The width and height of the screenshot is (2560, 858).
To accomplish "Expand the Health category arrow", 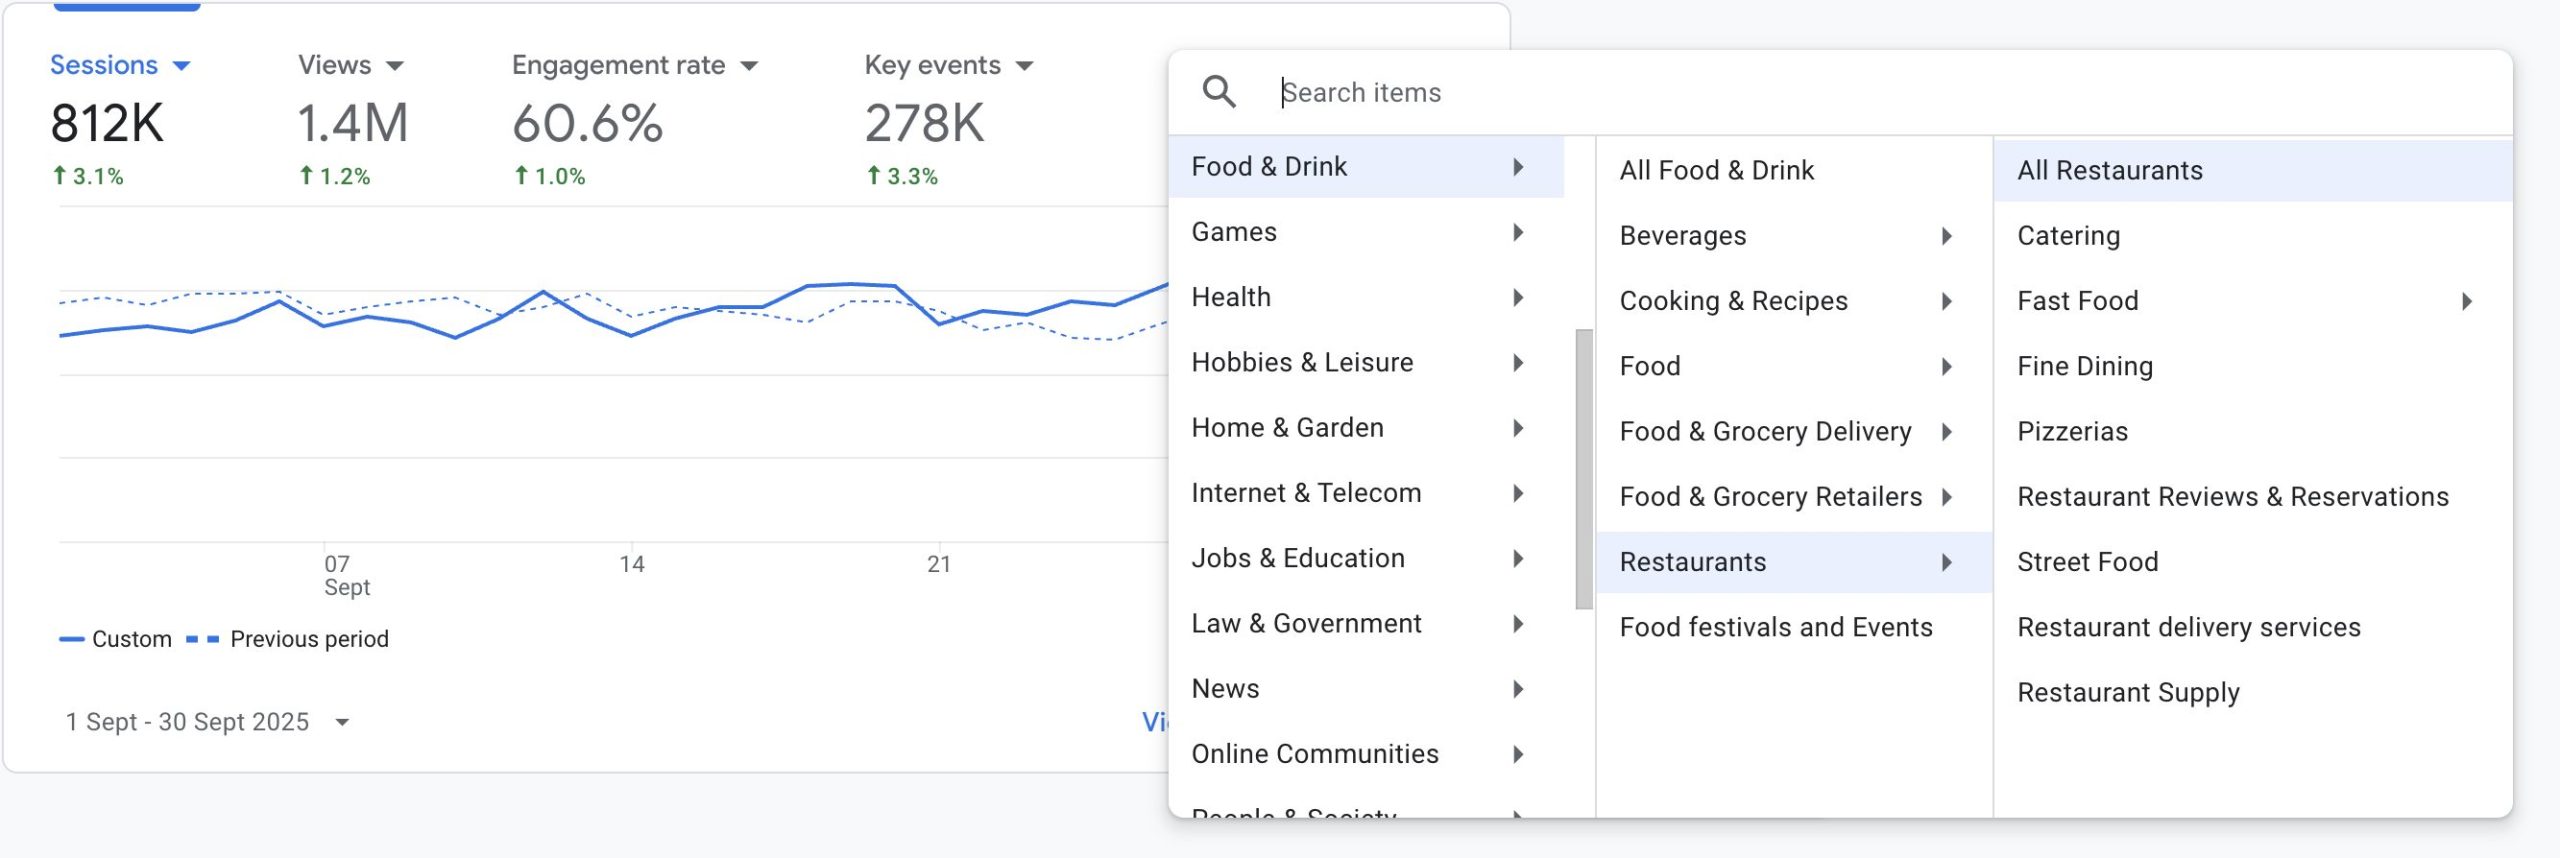I will tap(1518, 297).
